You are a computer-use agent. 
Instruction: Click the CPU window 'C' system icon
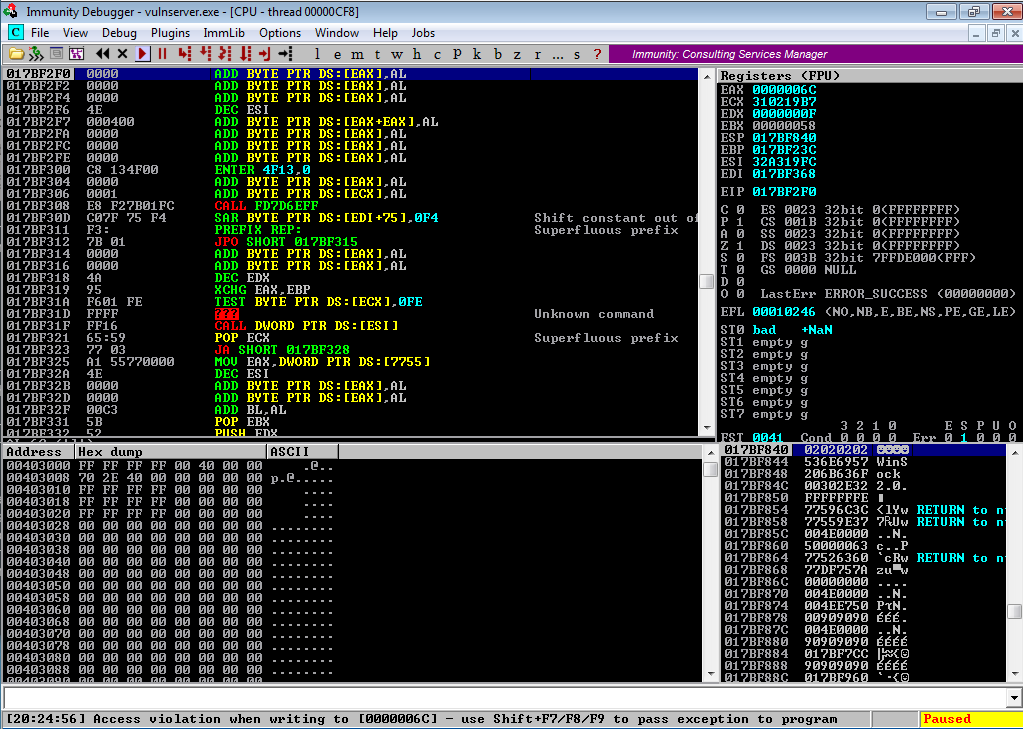[16, 33]
